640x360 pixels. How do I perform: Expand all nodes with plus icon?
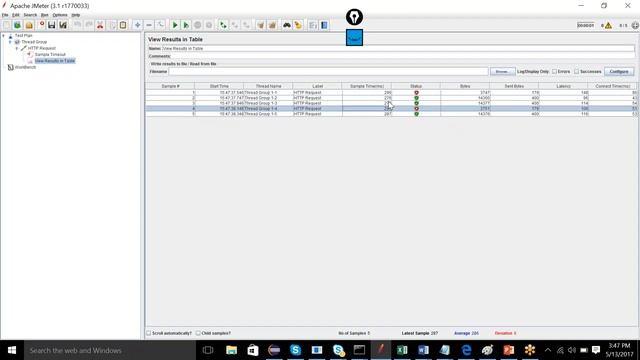[x=138, y=25]
